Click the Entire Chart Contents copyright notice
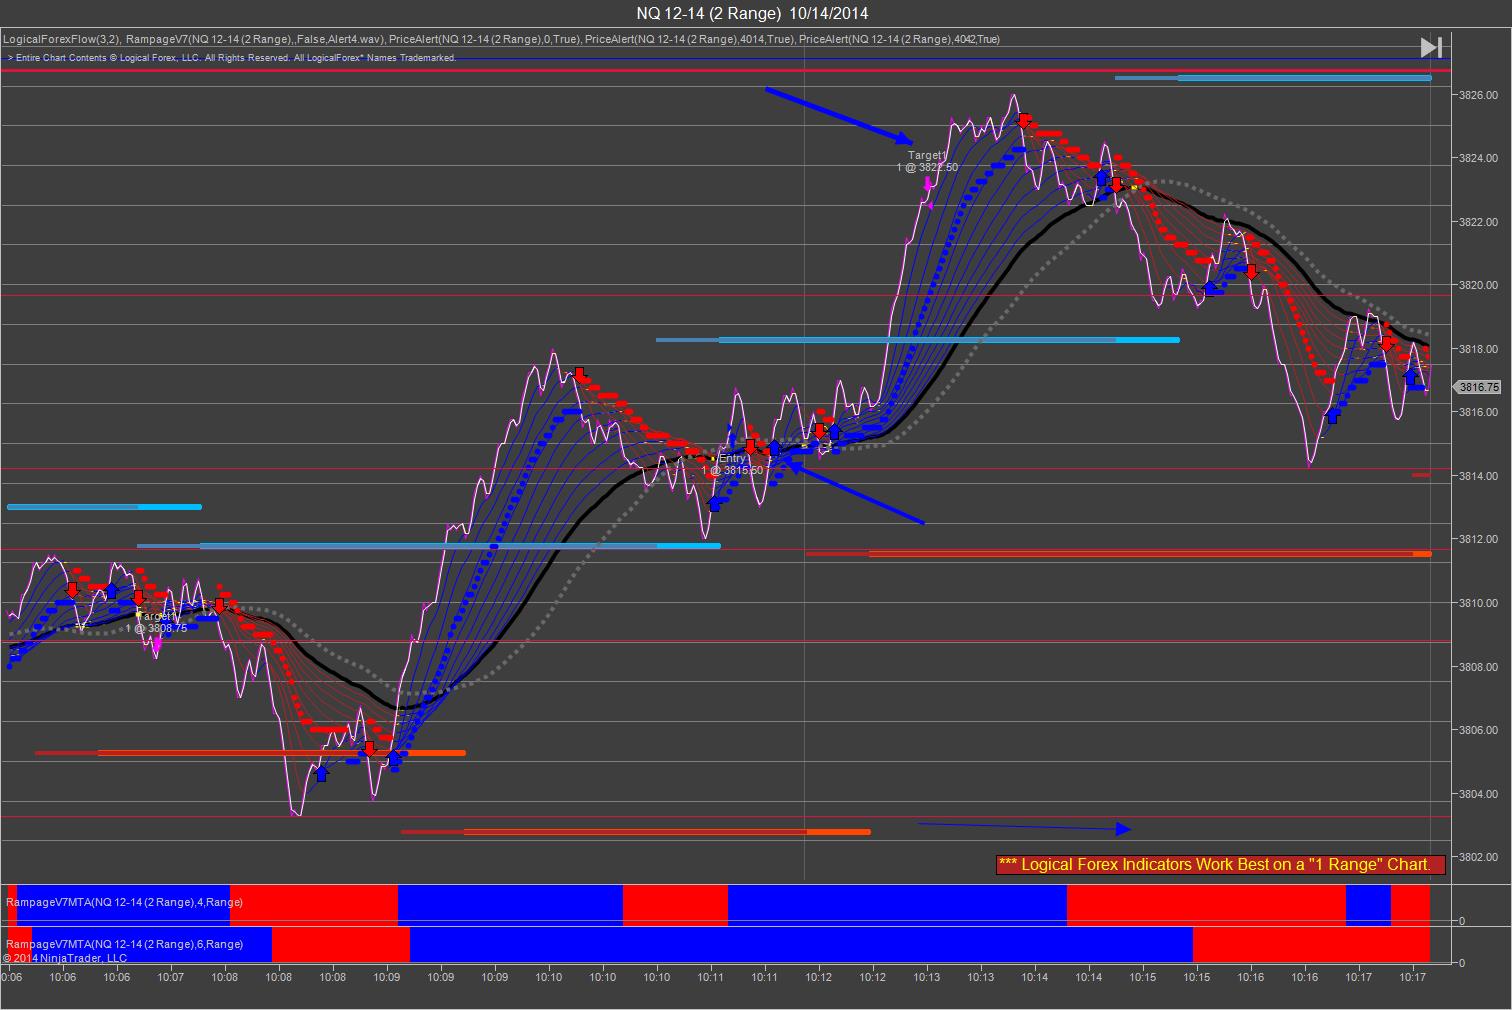Screen dimensions: 1512x1010 tap(232, 58)
